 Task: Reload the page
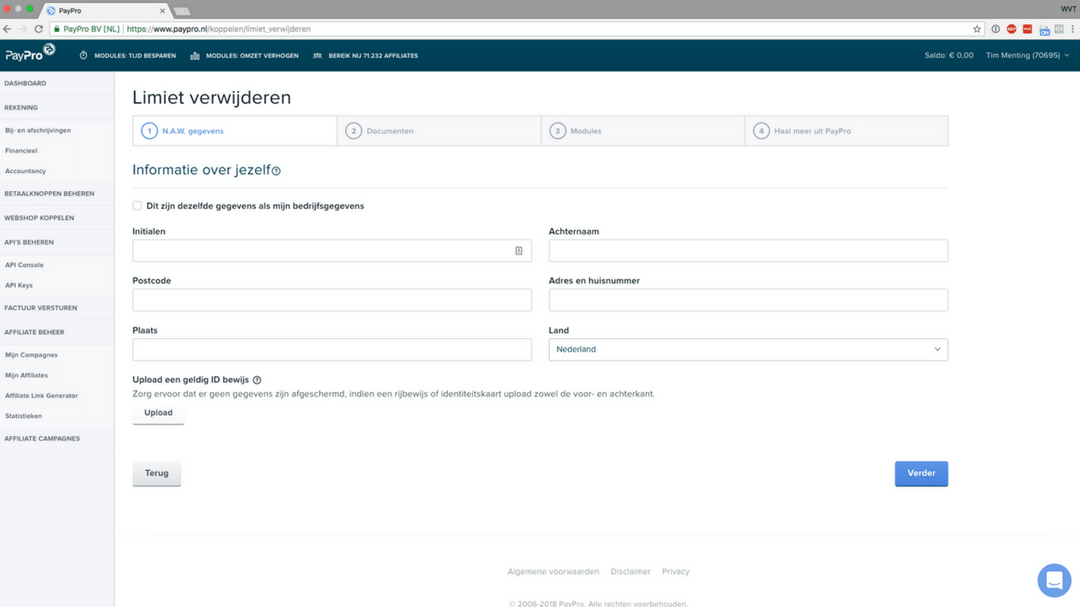(x=39, y=29)
